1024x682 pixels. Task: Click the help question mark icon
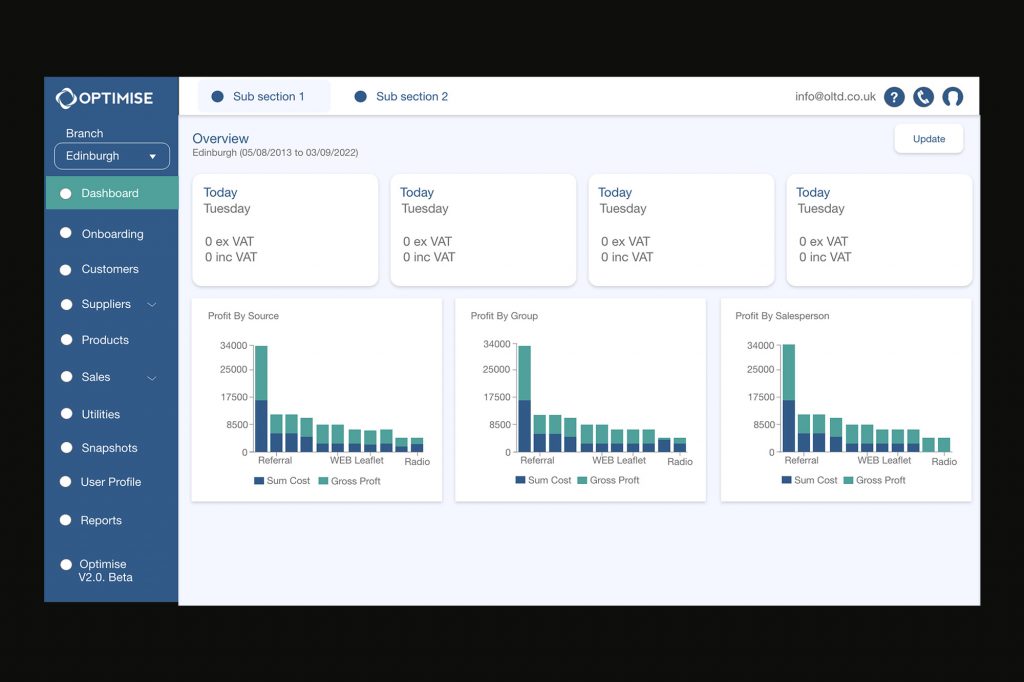(894, 97)
